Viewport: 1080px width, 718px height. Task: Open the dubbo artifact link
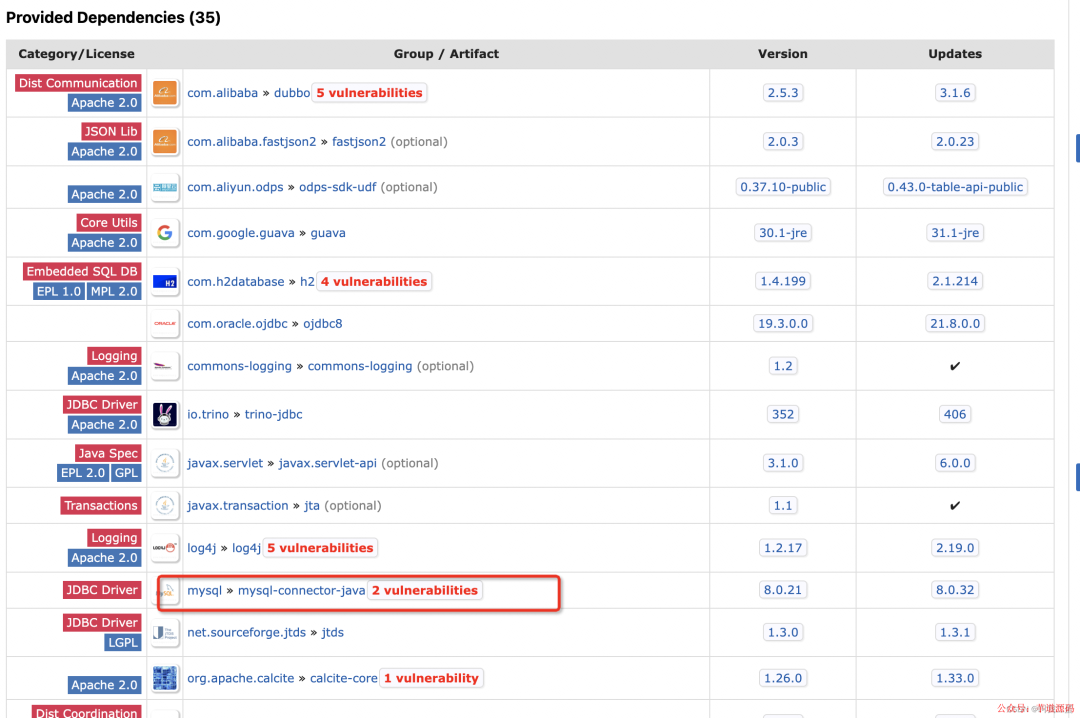pyautogui.click(x=292, y=93)
